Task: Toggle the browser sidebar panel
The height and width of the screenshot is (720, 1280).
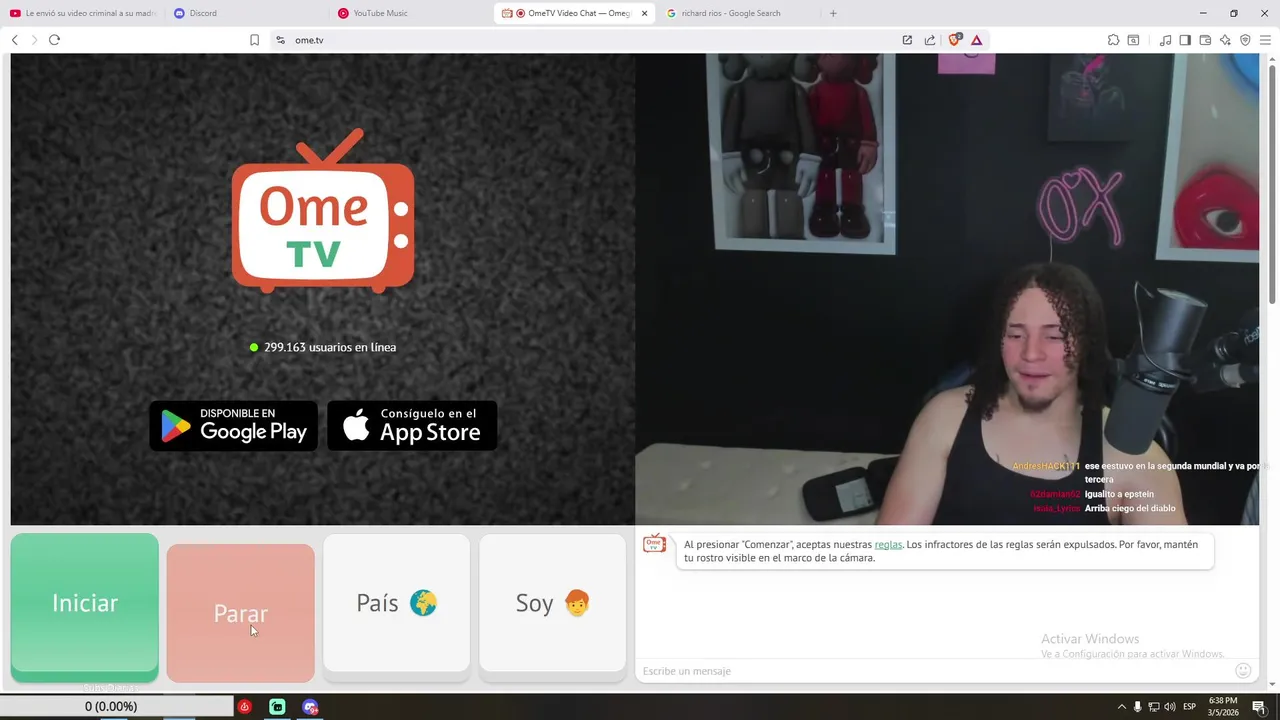Action: pyautogui.click(x=1185, y=40)
